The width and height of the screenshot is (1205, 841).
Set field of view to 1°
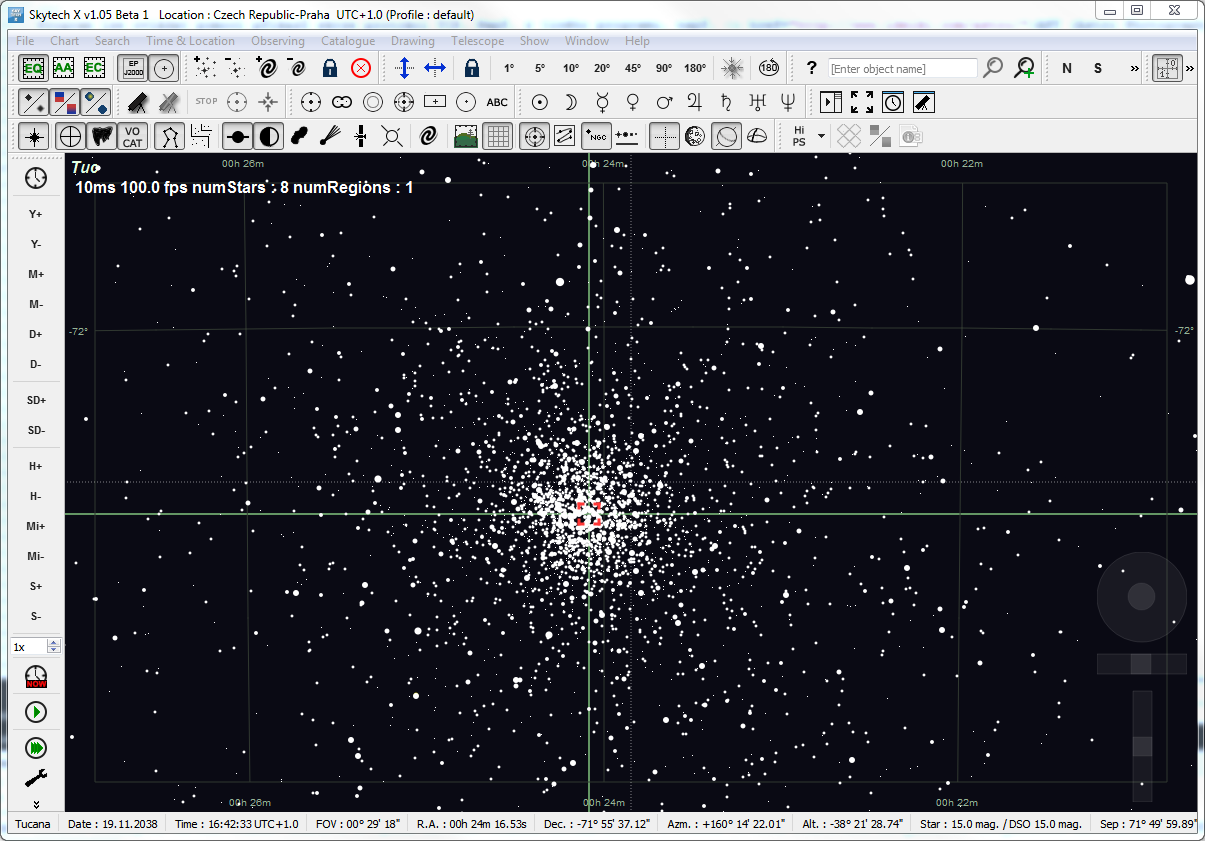point(509,68)
